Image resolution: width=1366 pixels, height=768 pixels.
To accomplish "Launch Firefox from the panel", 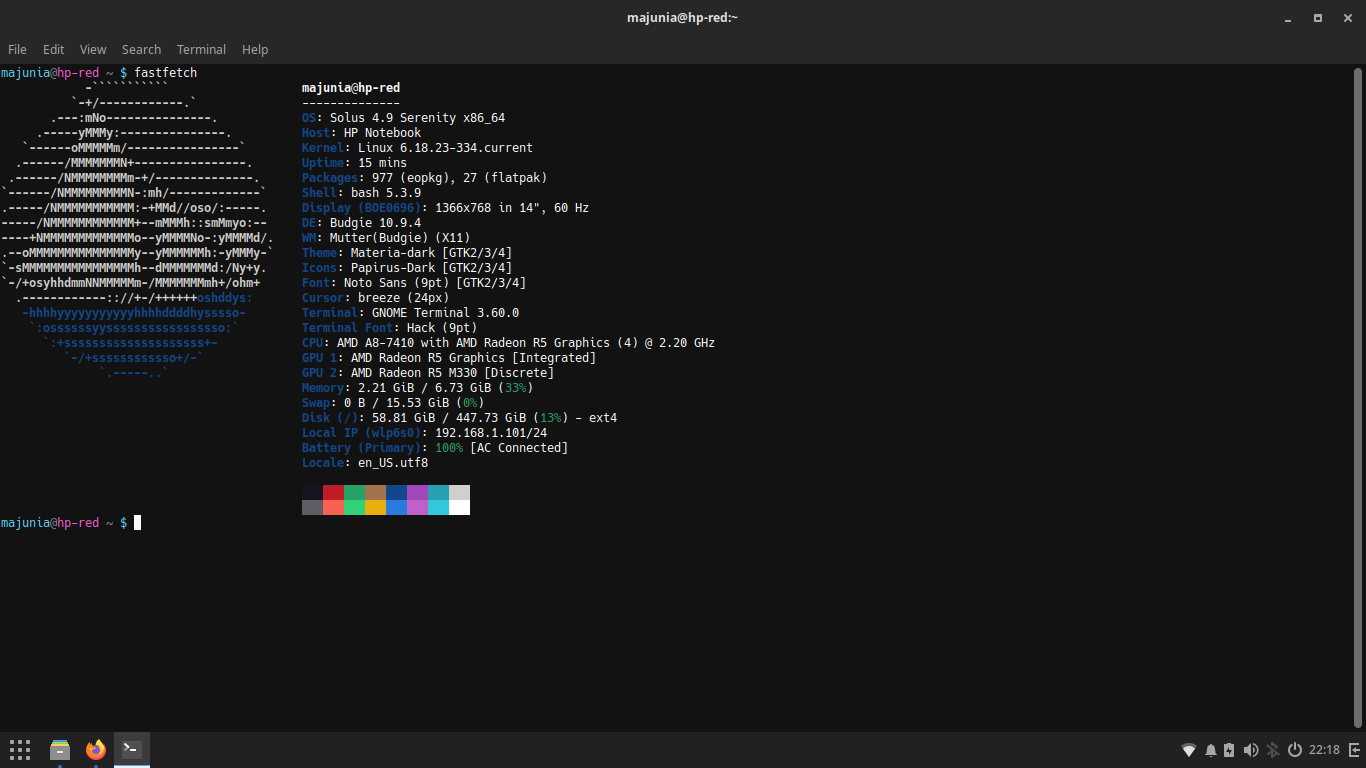I will pyautogui.click(x=95, y=749).
